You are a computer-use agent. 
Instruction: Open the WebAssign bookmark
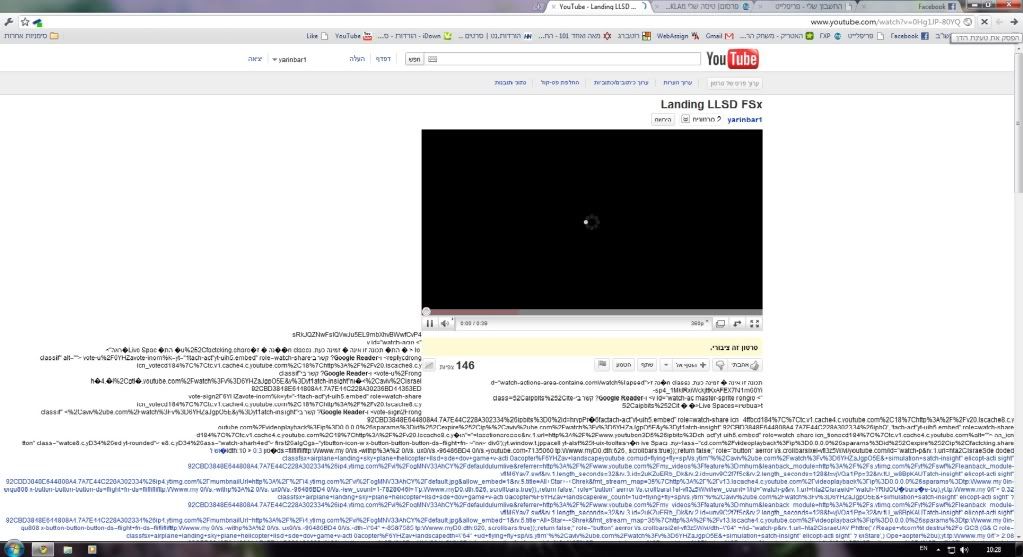coord(677,36)
